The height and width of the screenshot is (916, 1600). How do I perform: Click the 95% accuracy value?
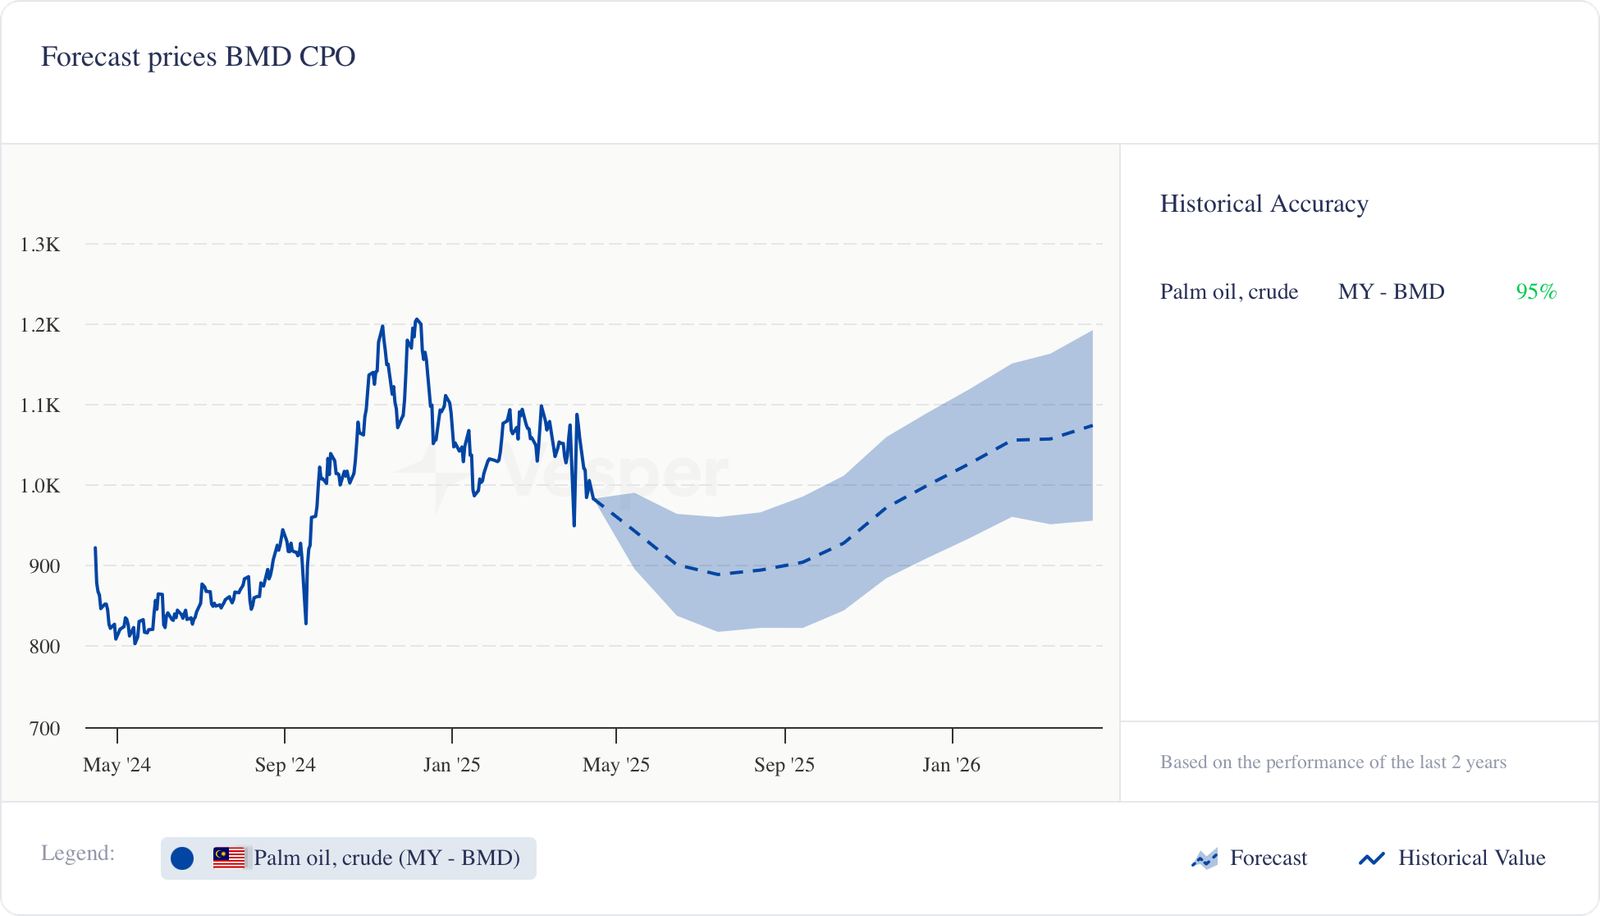coord(1536,292)
